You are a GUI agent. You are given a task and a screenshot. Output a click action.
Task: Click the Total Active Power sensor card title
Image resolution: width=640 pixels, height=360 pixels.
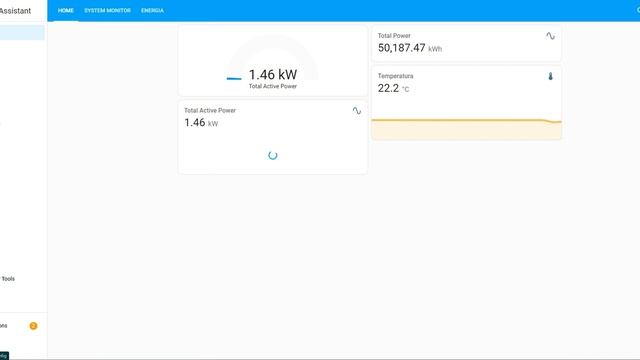[210, 110]
